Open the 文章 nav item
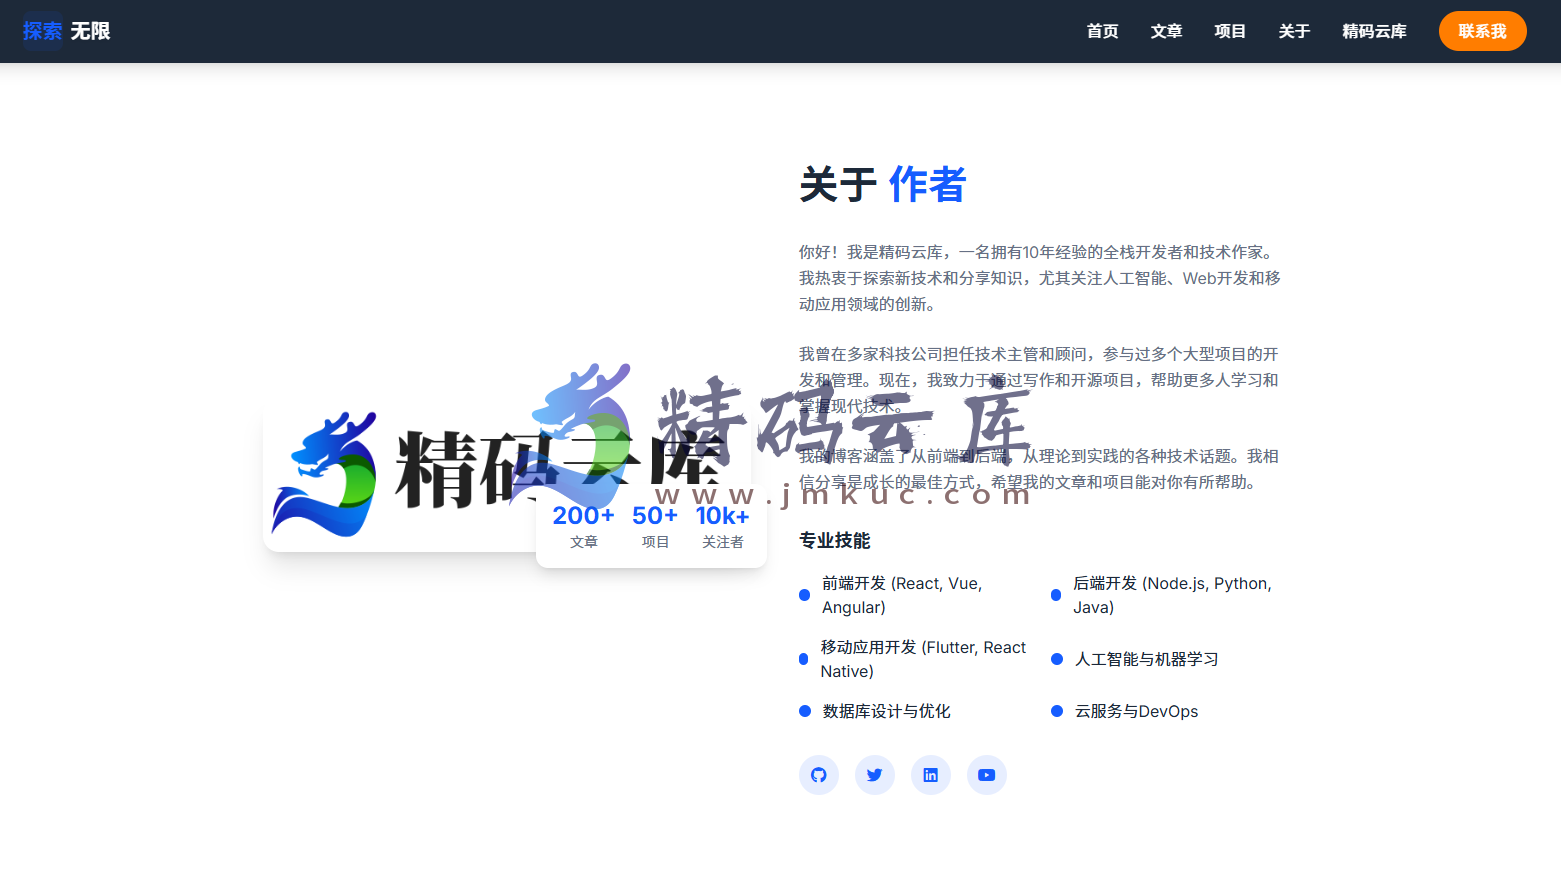Screen dimensions: 1561x873 pyautogui.click(x=1166, y=31)
